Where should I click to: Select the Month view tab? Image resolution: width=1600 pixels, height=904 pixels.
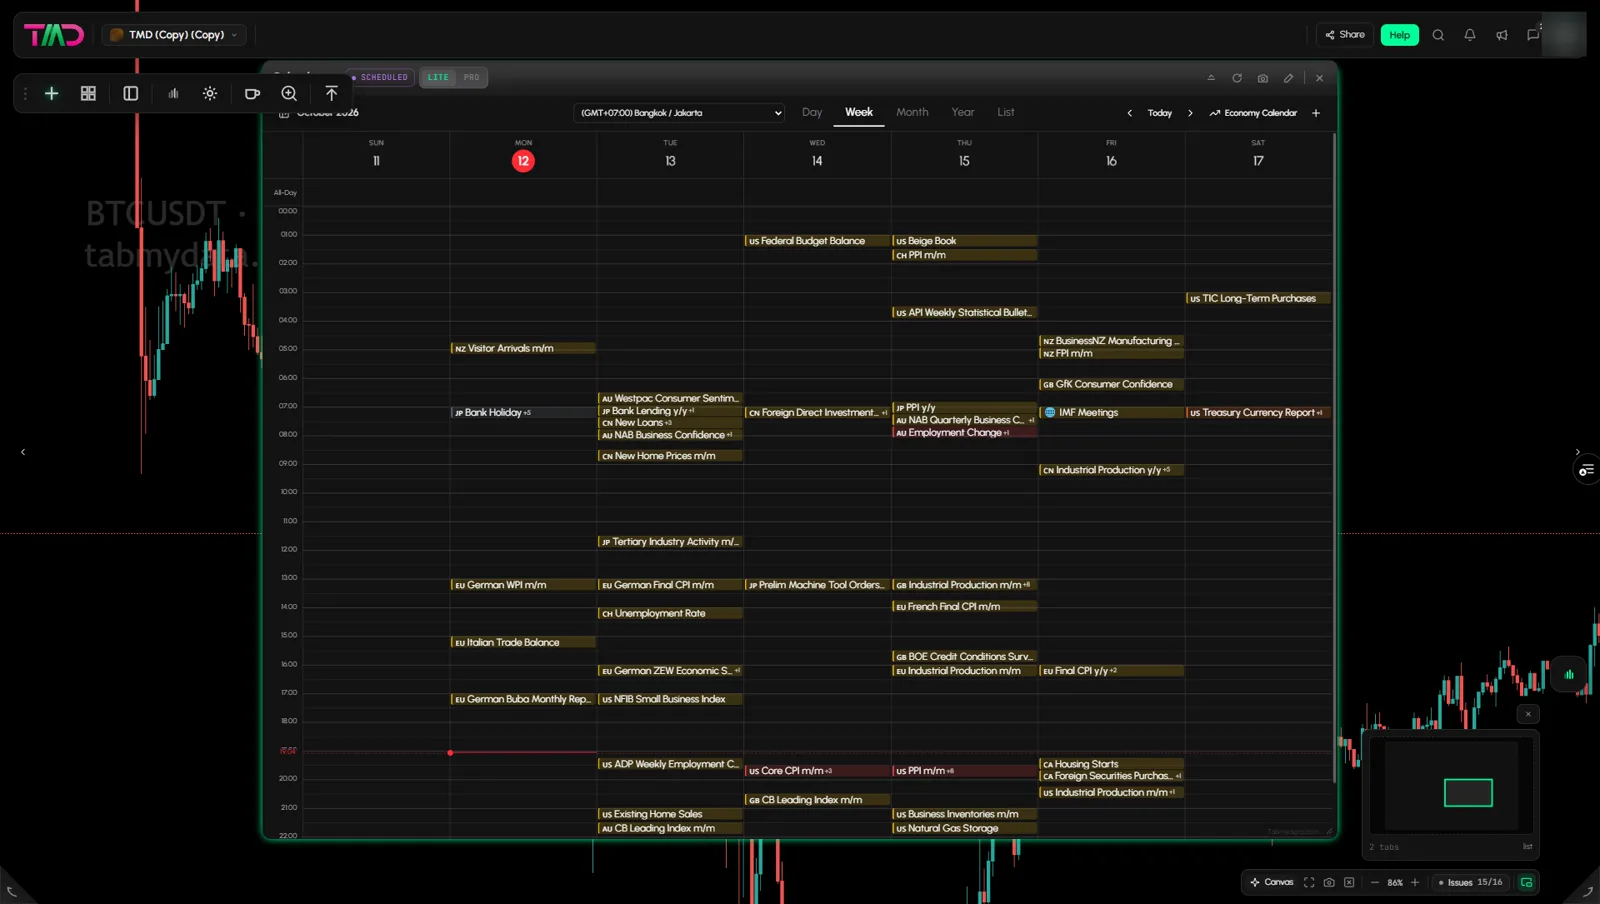coord(912,112)
